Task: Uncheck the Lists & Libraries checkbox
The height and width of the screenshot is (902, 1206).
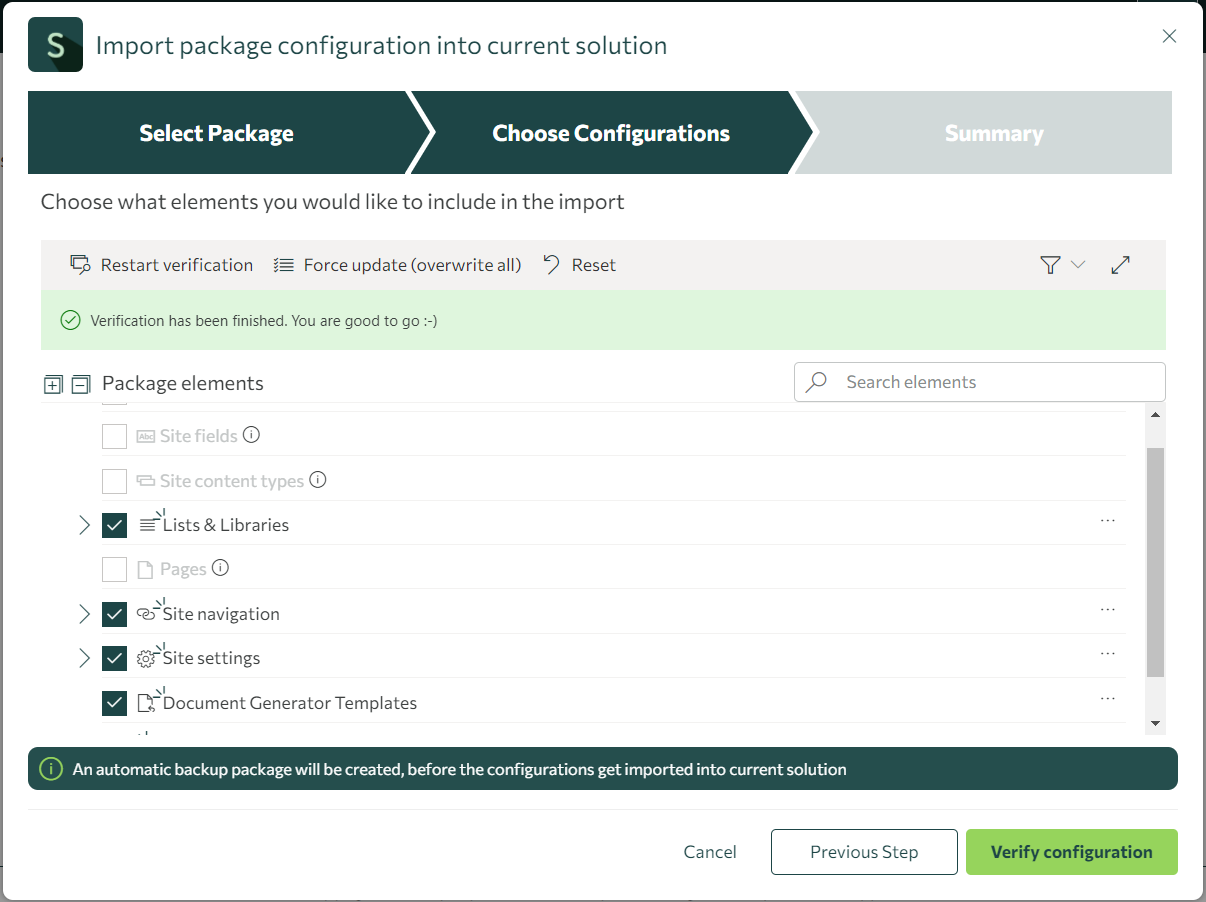Action: coord(114,524)
